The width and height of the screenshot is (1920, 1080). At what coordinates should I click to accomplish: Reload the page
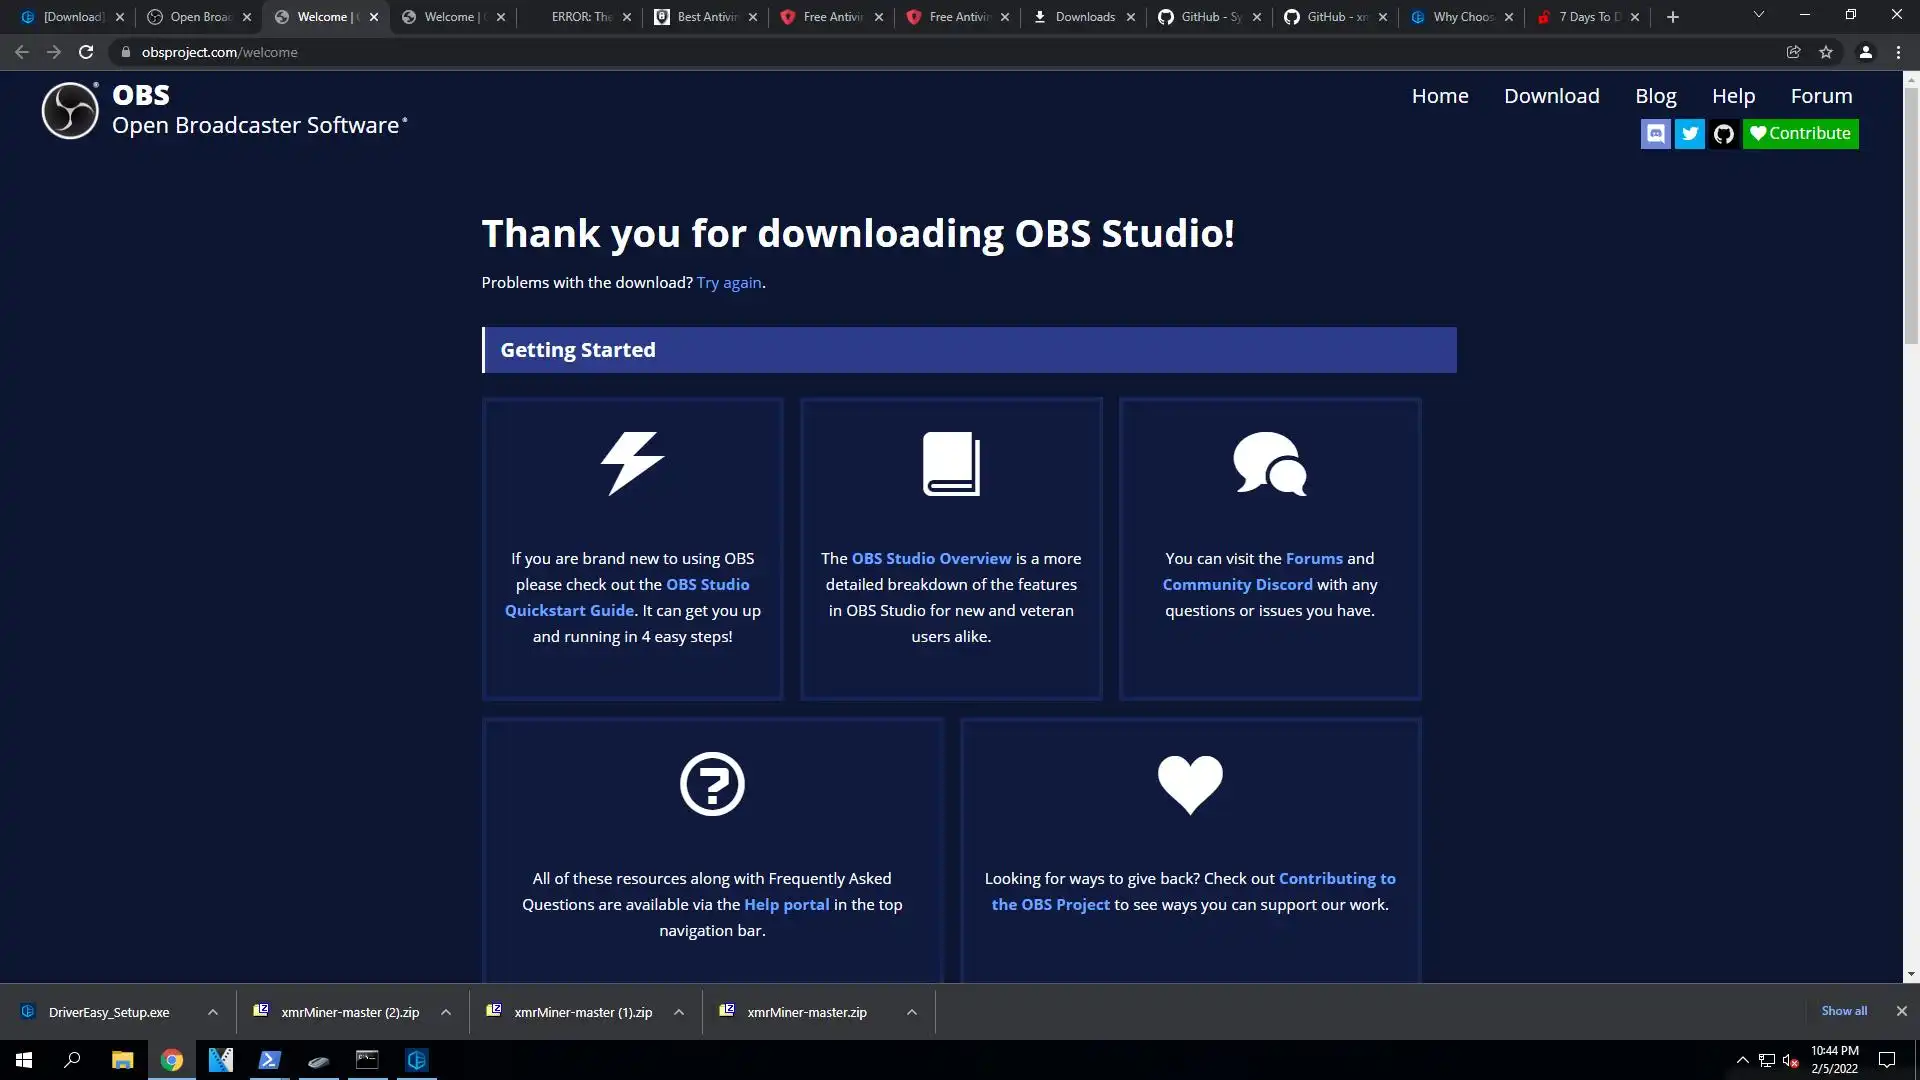pos(86,52)
